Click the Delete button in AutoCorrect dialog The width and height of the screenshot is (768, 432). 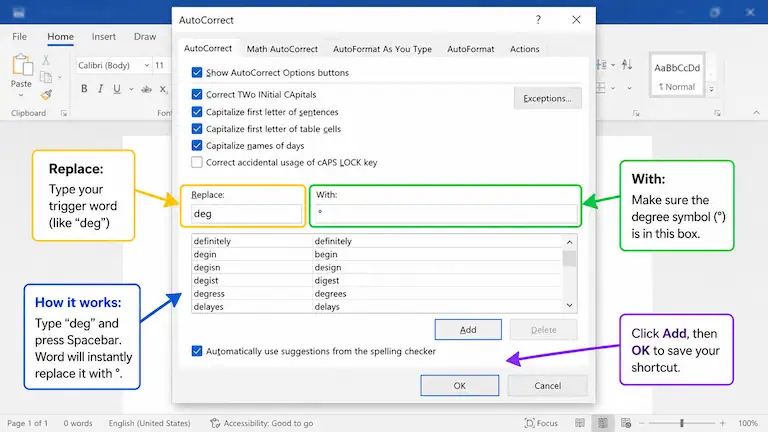click(544, 330)
